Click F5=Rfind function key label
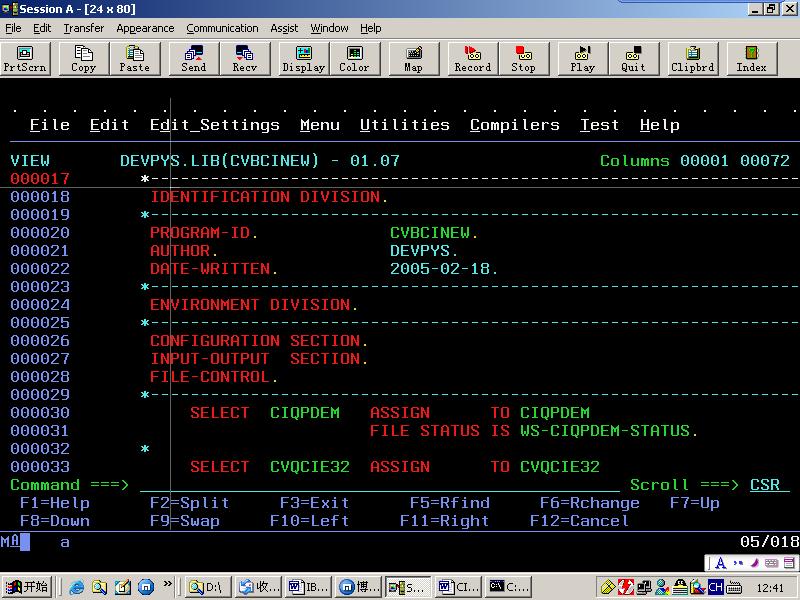This screenshot has width=800, height=600. [x=449, y=503]
